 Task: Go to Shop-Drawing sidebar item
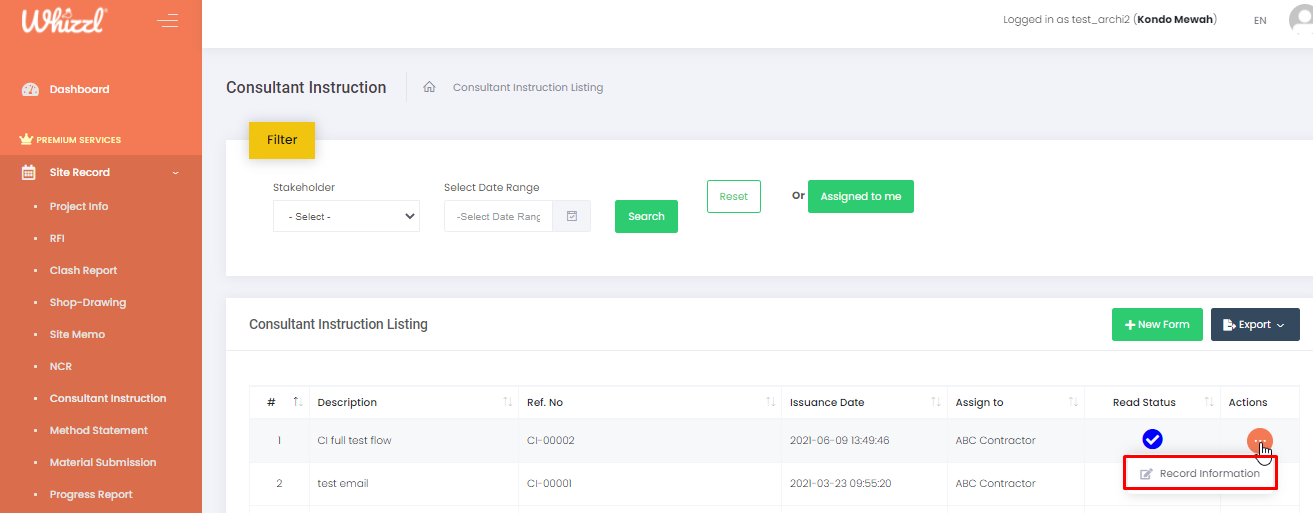click(88, 302)
